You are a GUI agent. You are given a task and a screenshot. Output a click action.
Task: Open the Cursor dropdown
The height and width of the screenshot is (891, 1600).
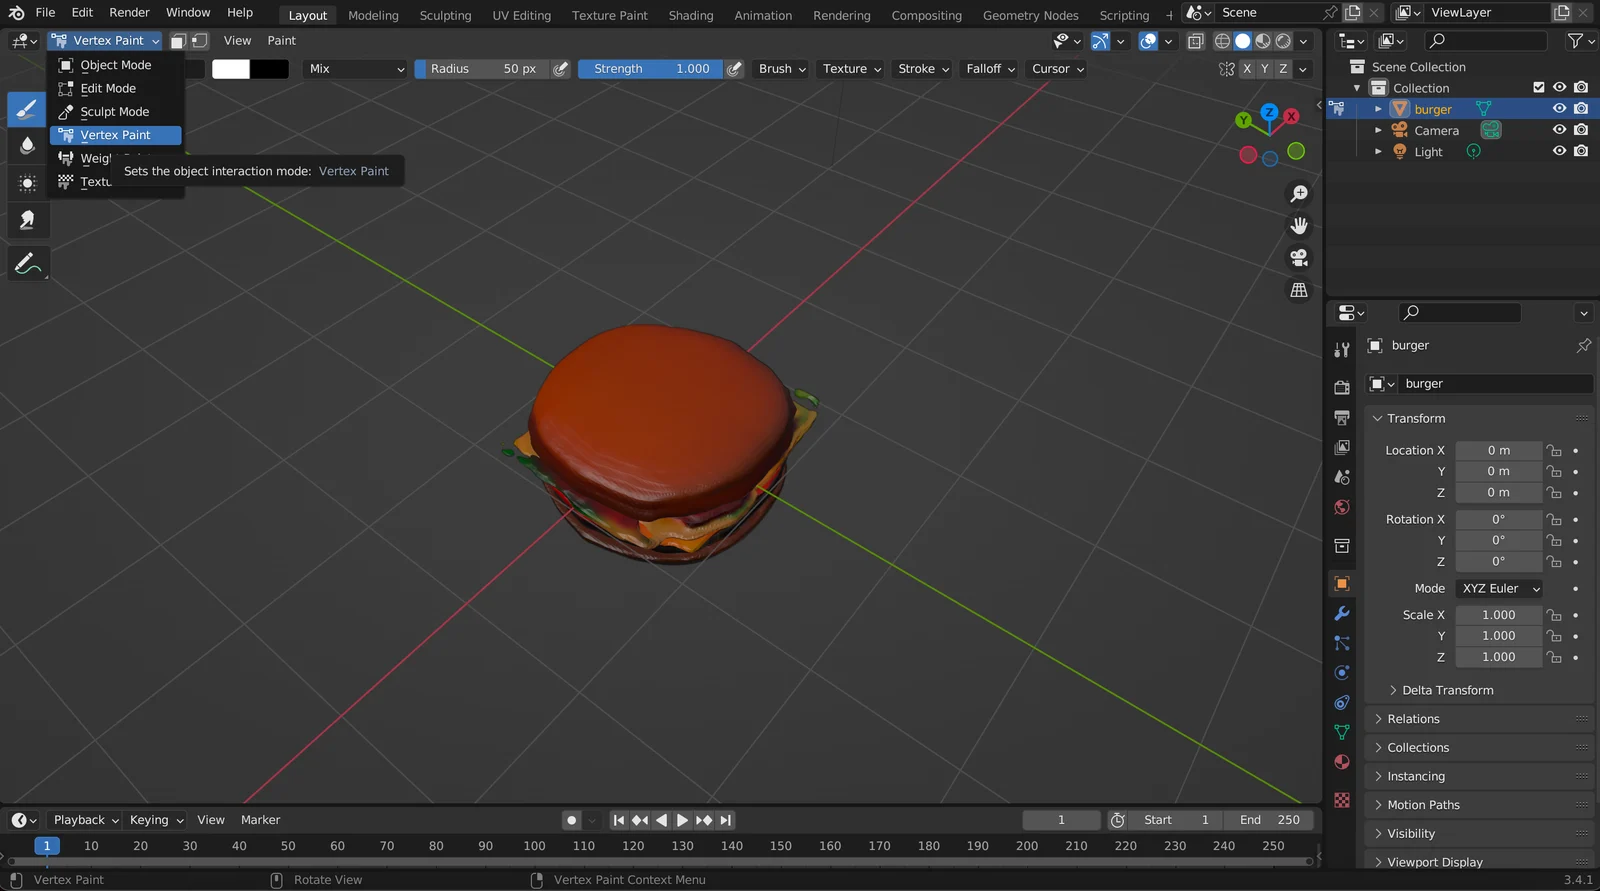click(x=1058, y=69)
